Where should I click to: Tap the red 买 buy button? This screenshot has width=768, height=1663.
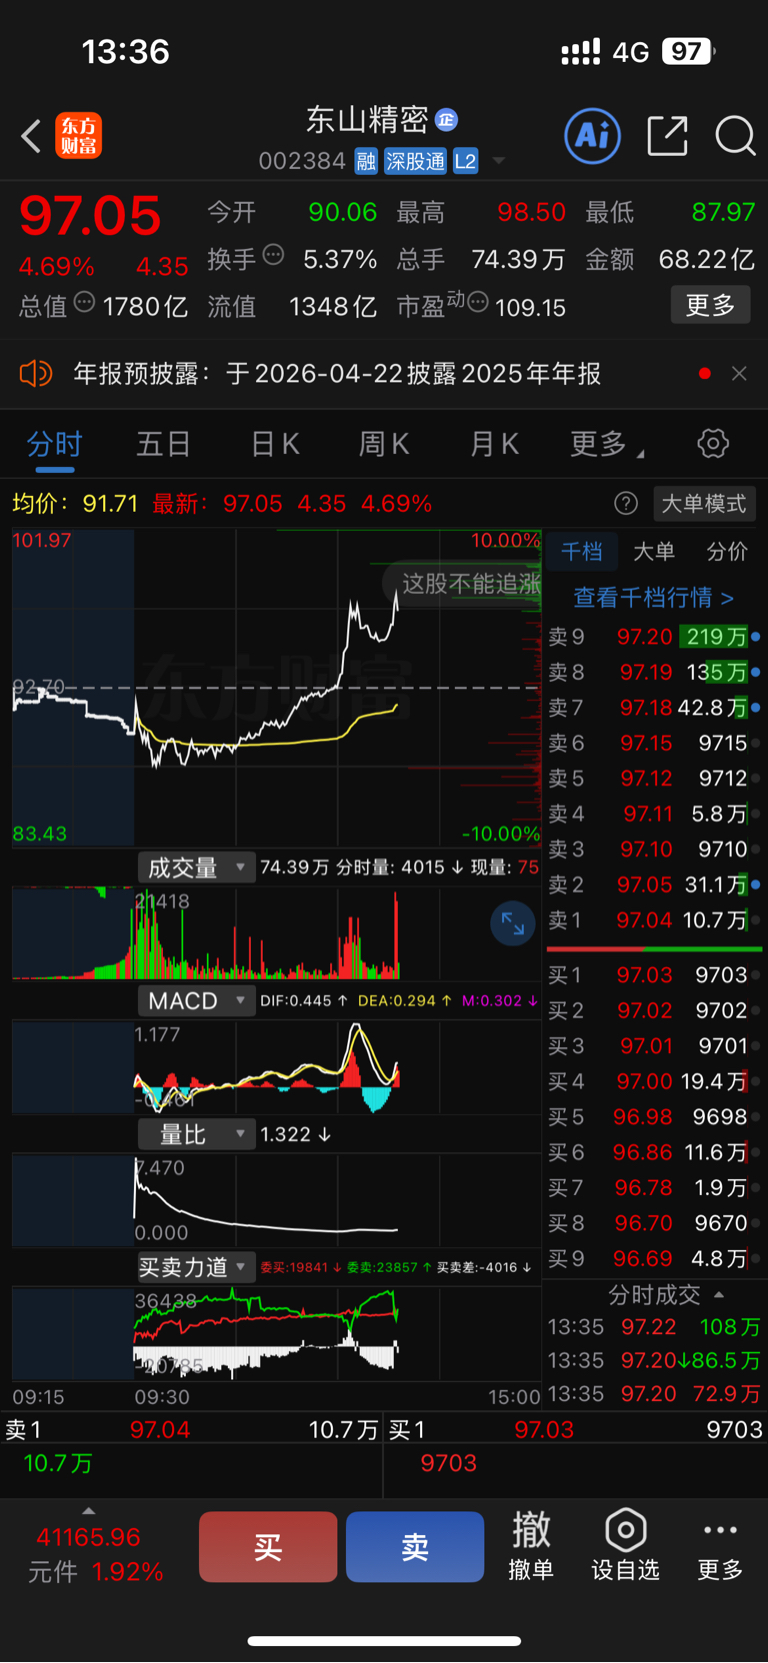click(268, 1547)
